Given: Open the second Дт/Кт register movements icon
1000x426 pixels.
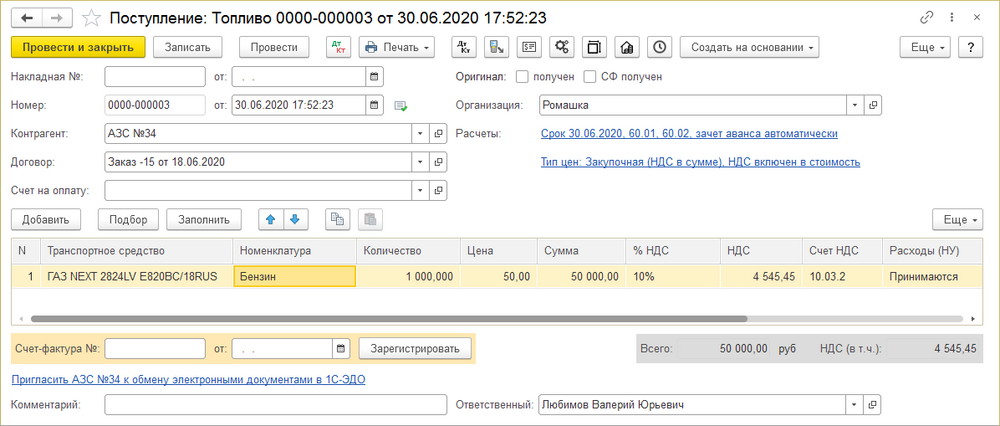Looking at the screenshot, I should [464, 47].
